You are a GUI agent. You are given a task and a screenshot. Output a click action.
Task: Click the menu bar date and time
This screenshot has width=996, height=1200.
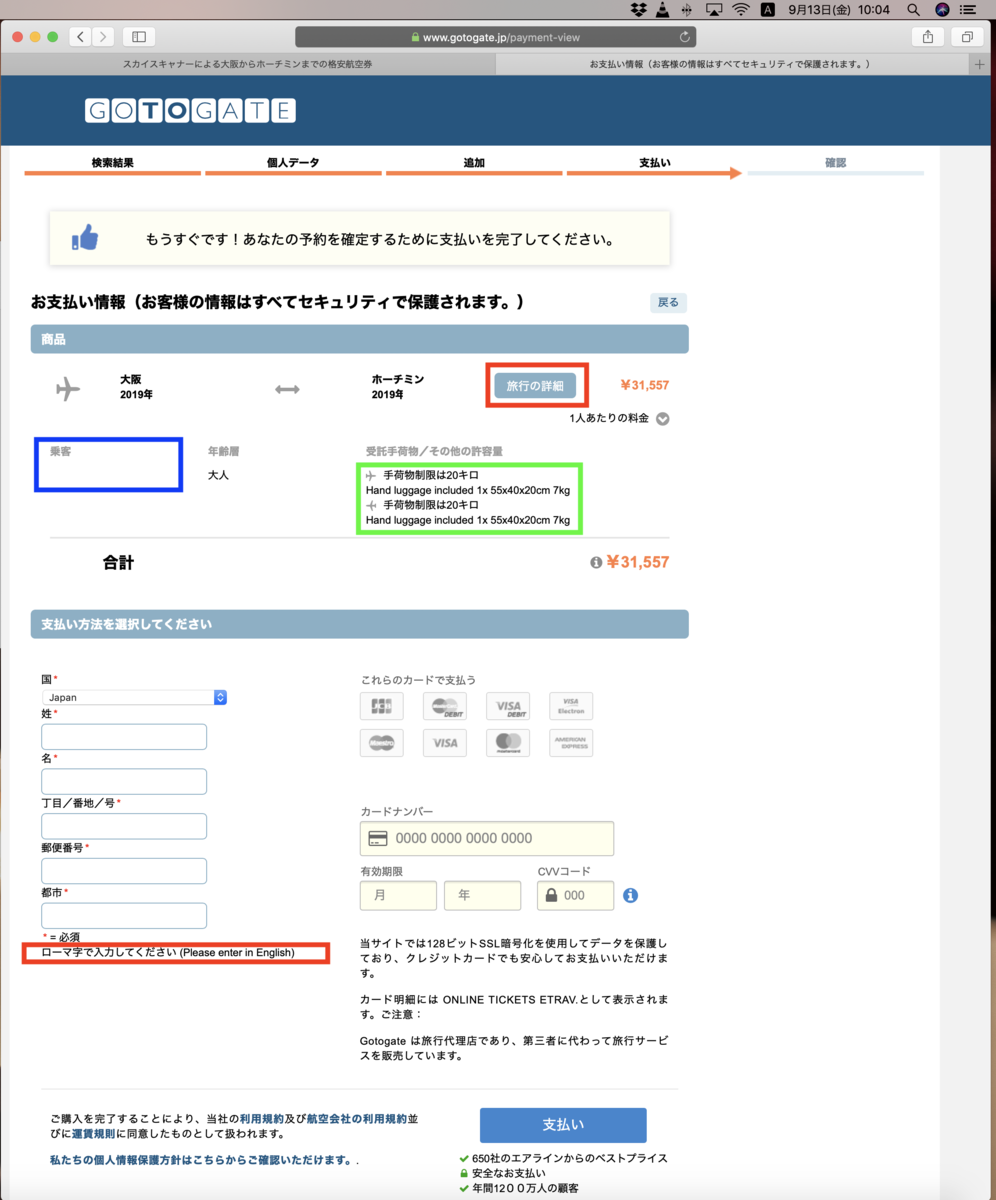click(839, 10)
